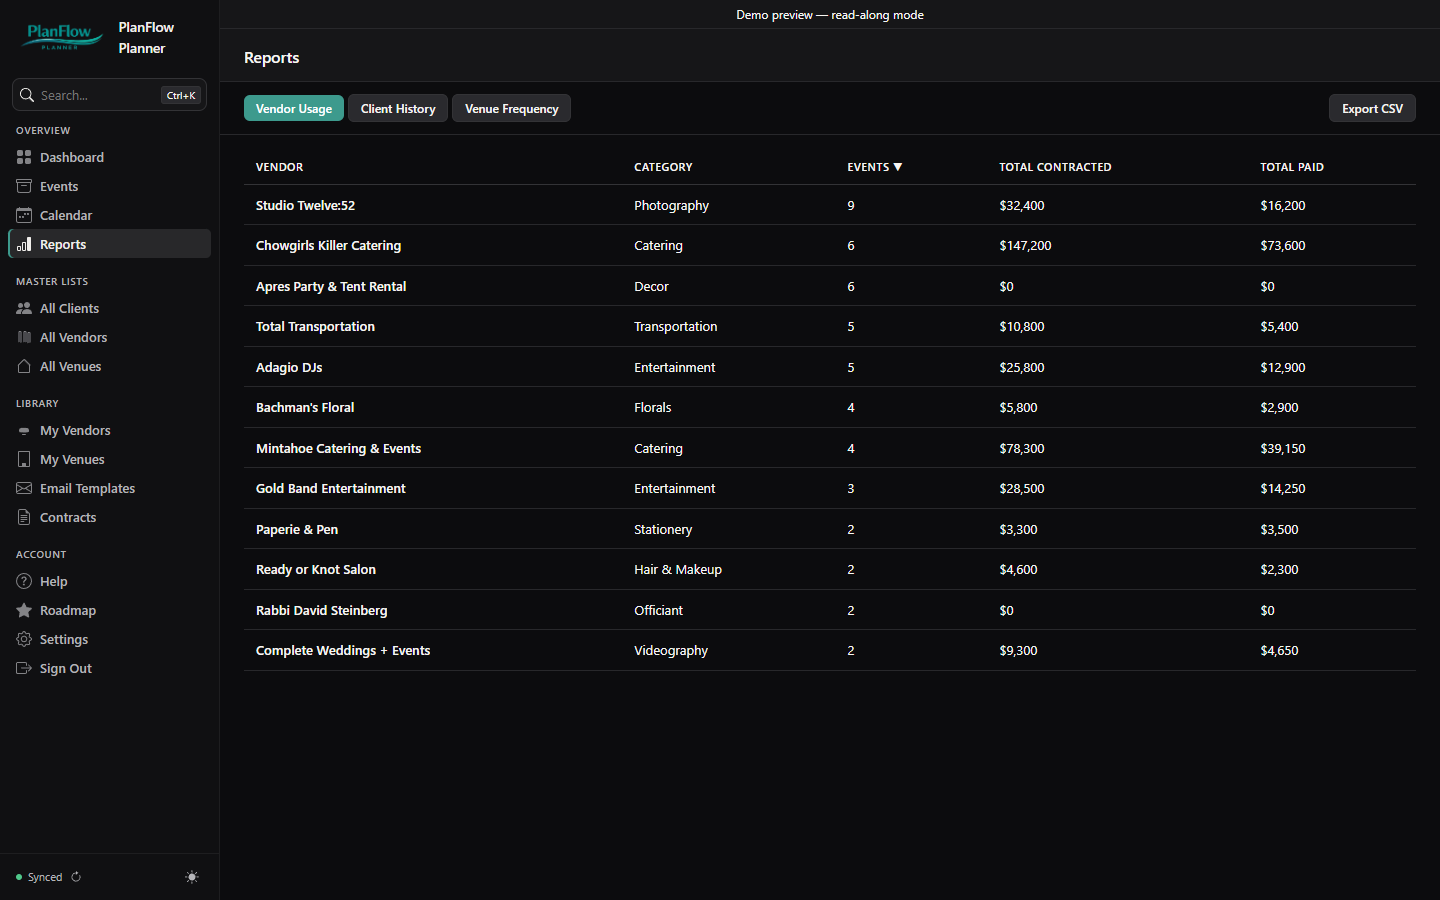The image size is (1440, 900).
Task: Open All Clients people icon
Action: (24, 308)
